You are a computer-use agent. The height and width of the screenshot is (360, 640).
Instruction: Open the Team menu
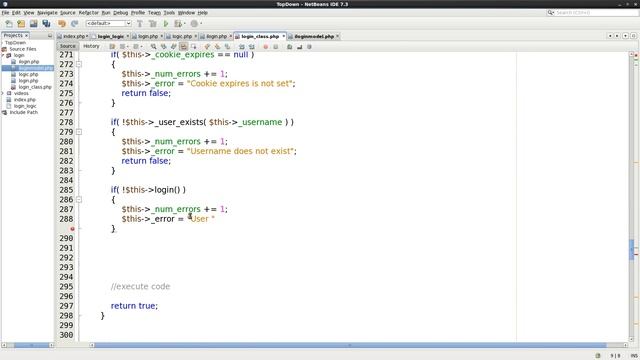154,13
